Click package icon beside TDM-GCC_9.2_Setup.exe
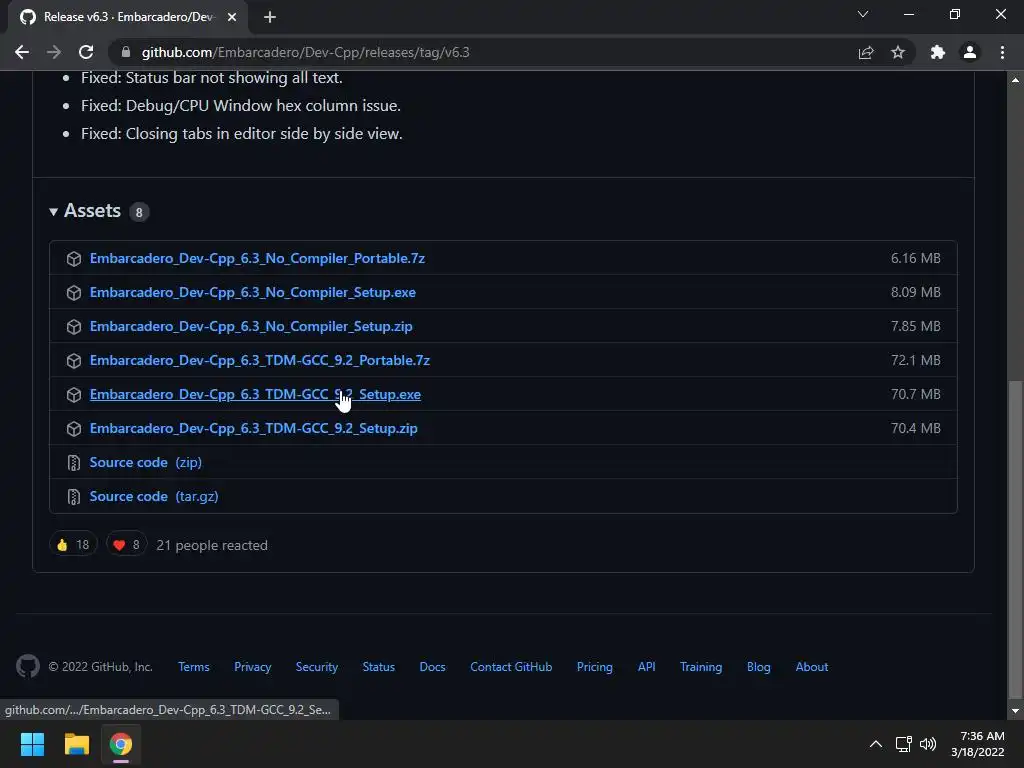 (74, 394)
